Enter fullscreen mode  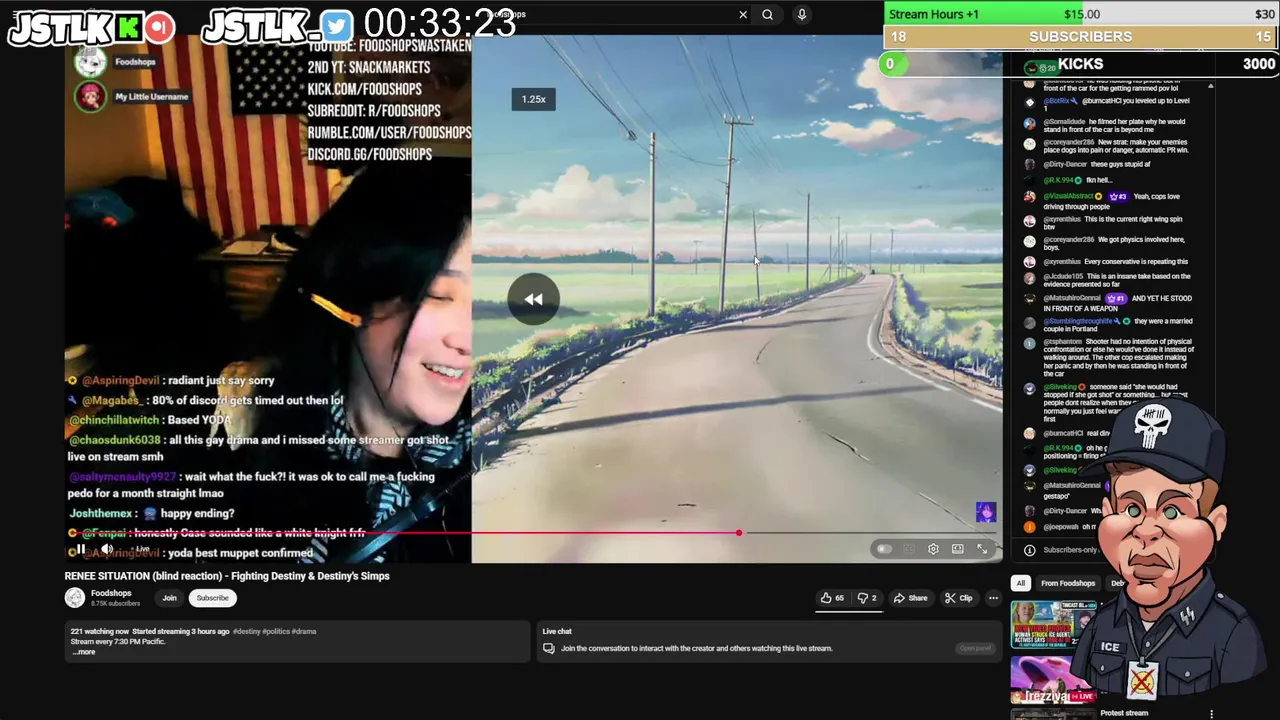pyautogui.click(x=982, y=549)
